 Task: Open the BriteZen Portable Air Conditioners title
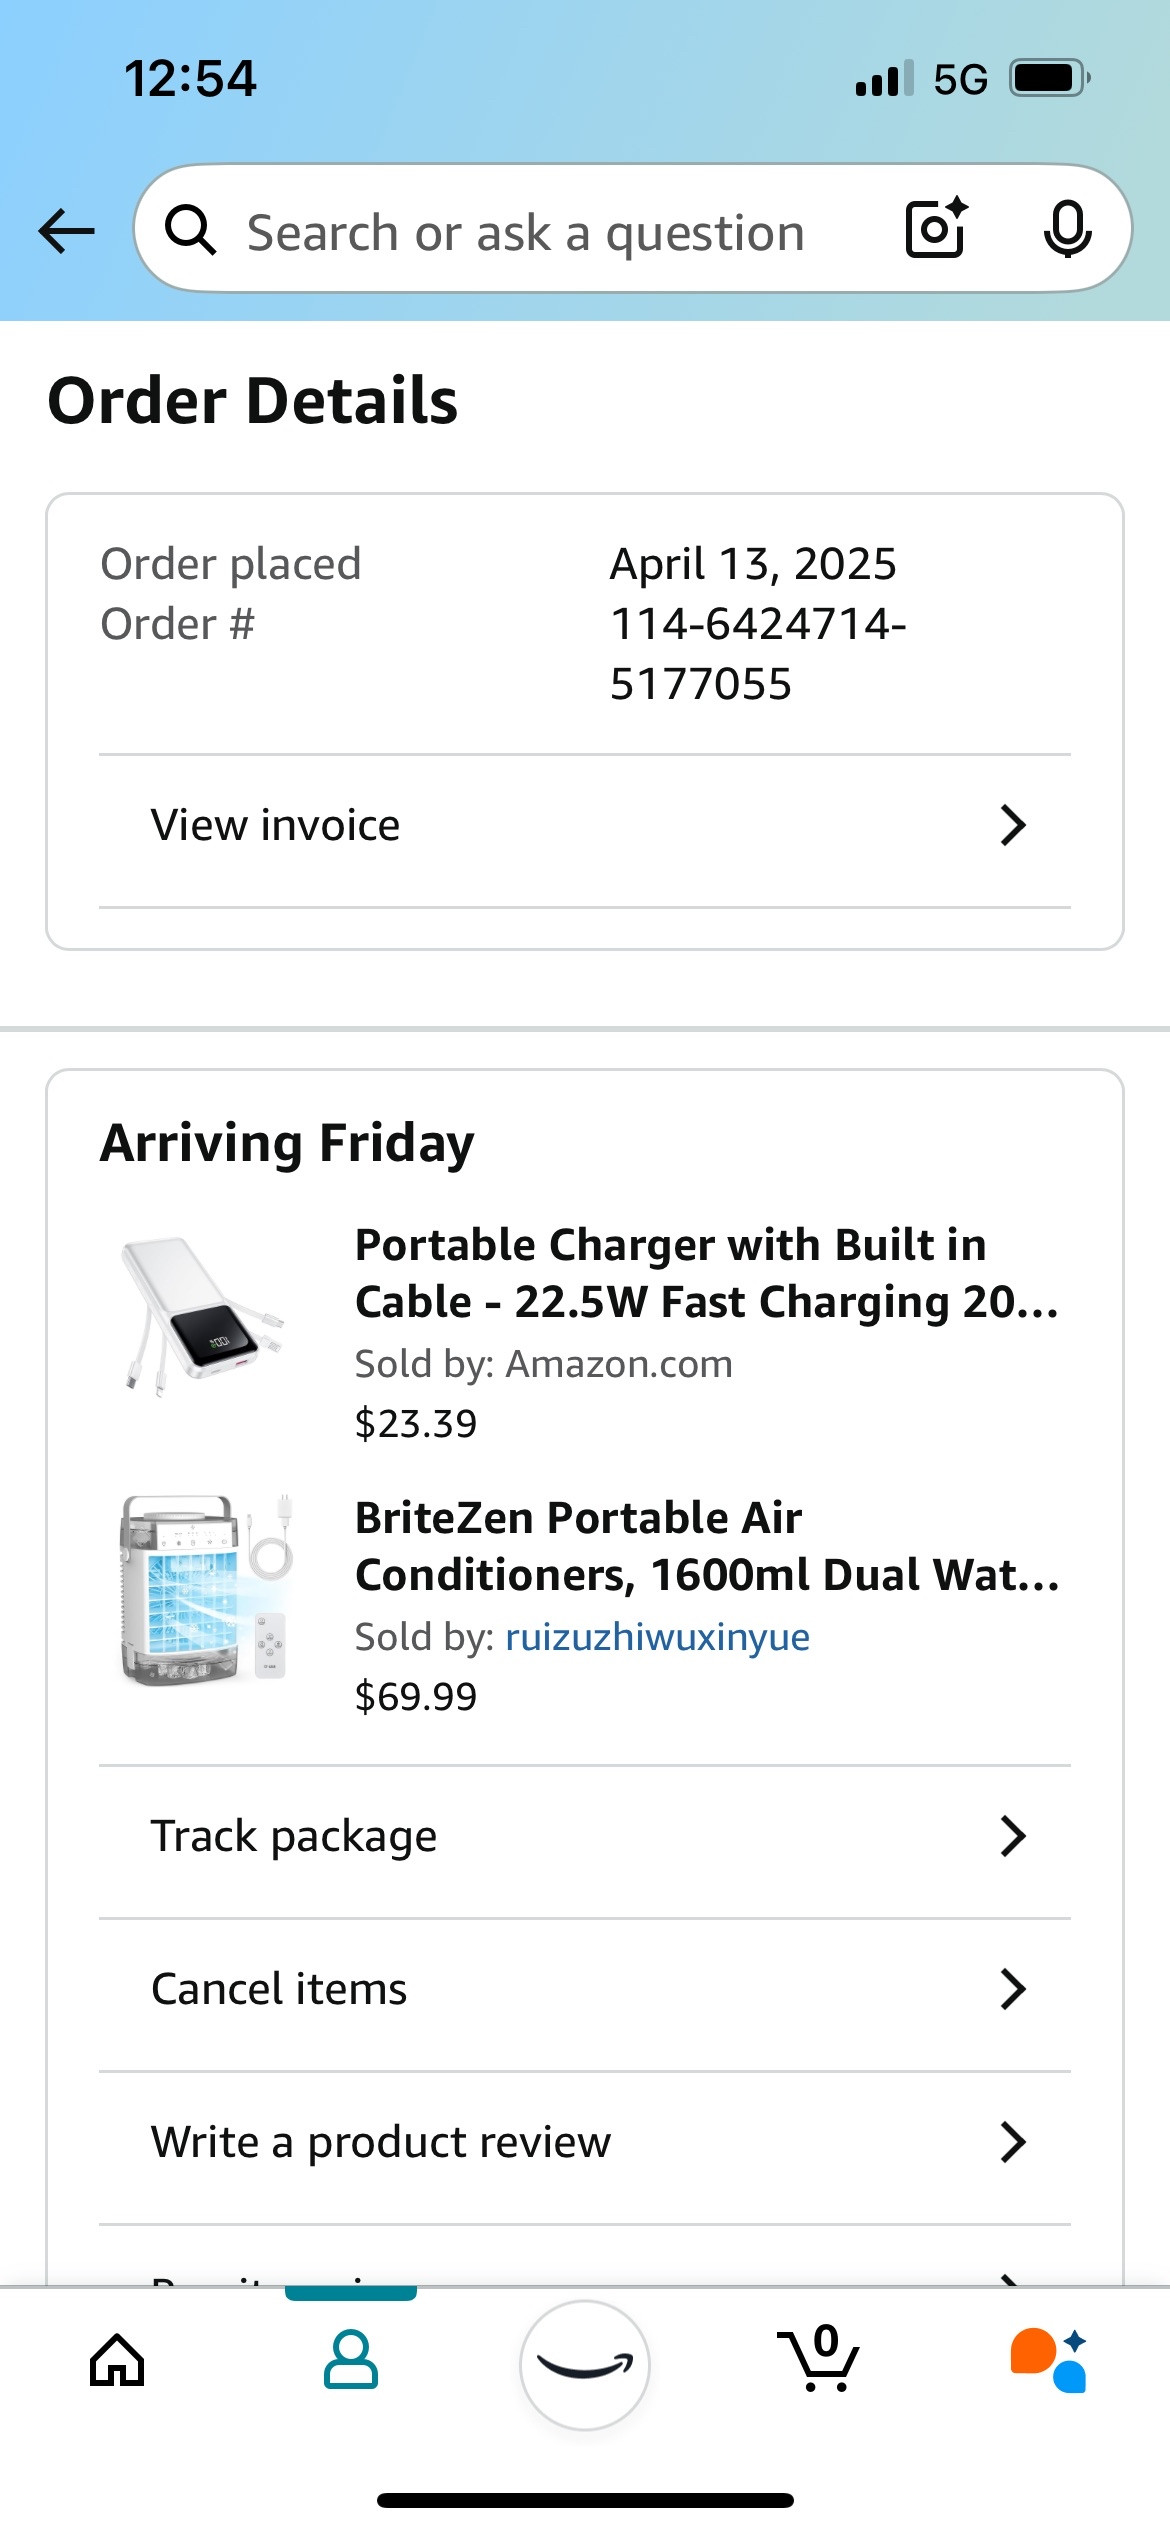707,1546
